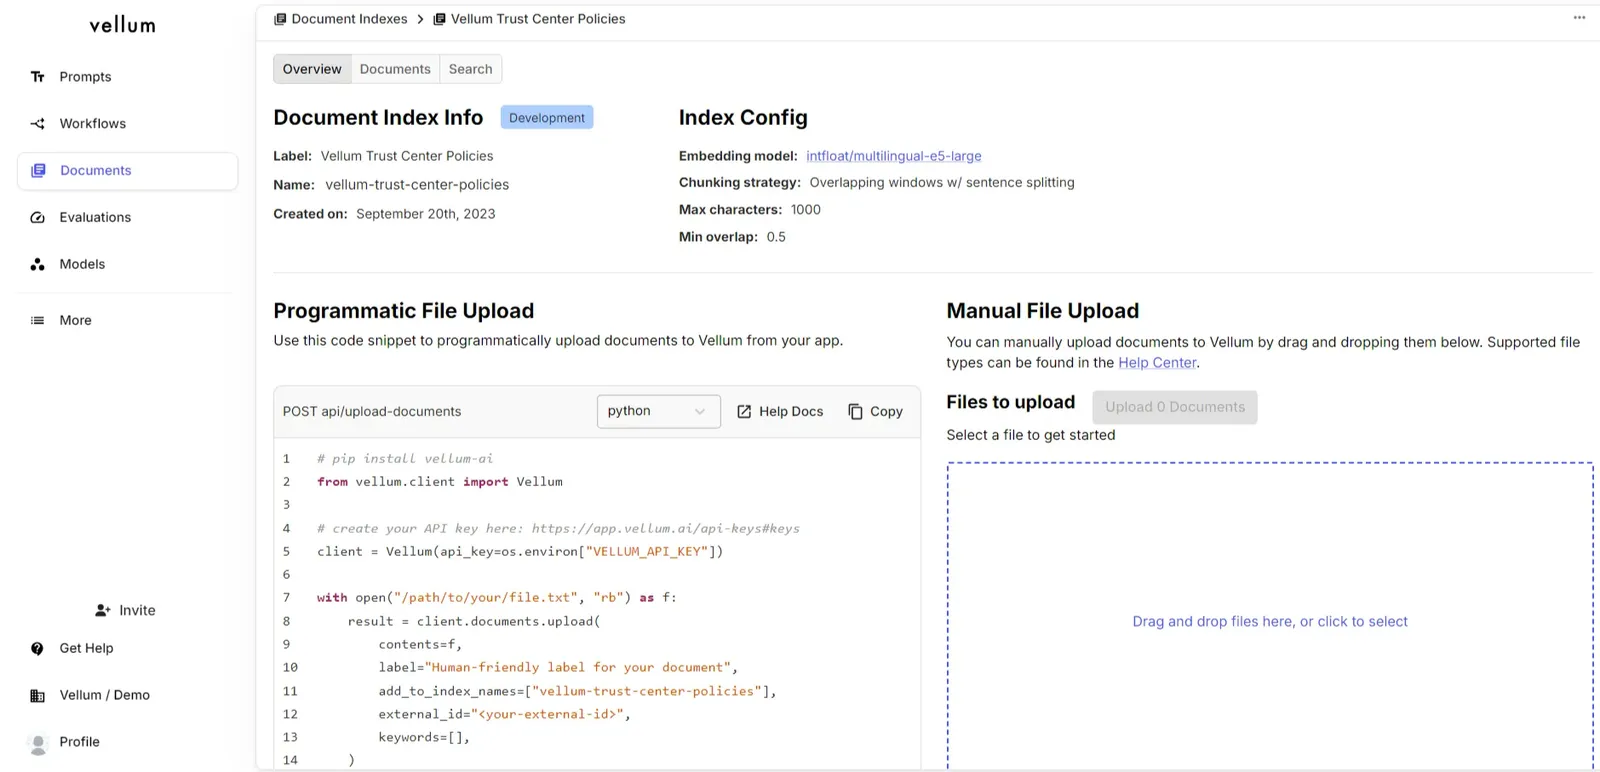
Task: Click the September 20th, 2023 date
Action: pyautogui.click(x=426, y=214)
